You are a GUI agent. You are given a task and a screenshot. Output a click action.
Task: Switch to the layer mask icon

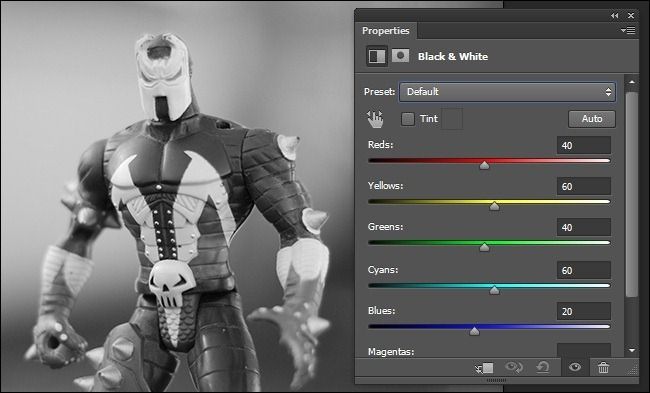400,56
